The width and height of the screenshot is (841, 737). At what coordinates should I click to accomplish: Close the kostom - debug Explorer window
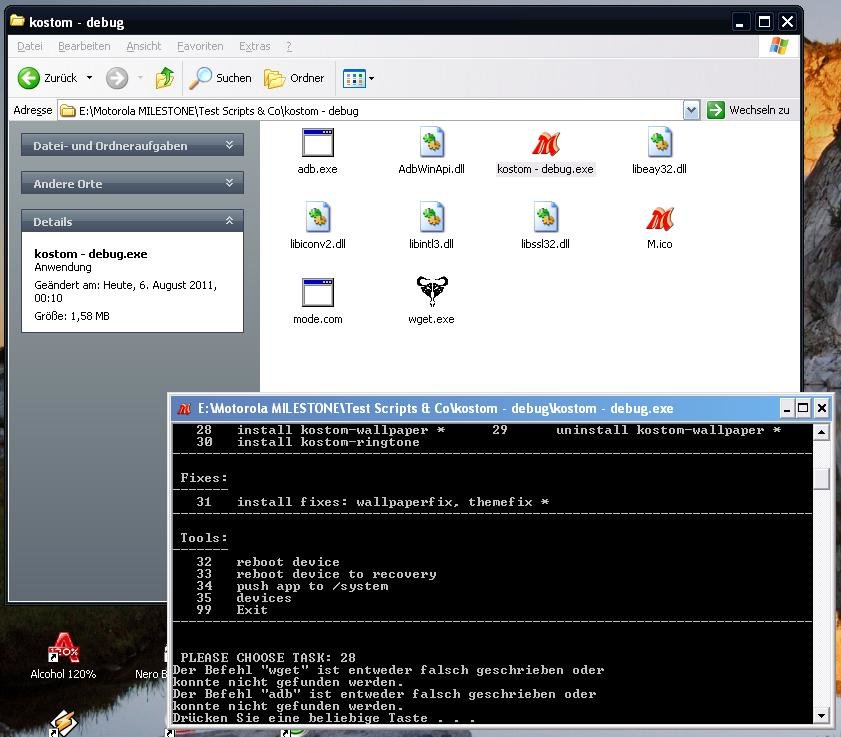click(x=787, y=22)
